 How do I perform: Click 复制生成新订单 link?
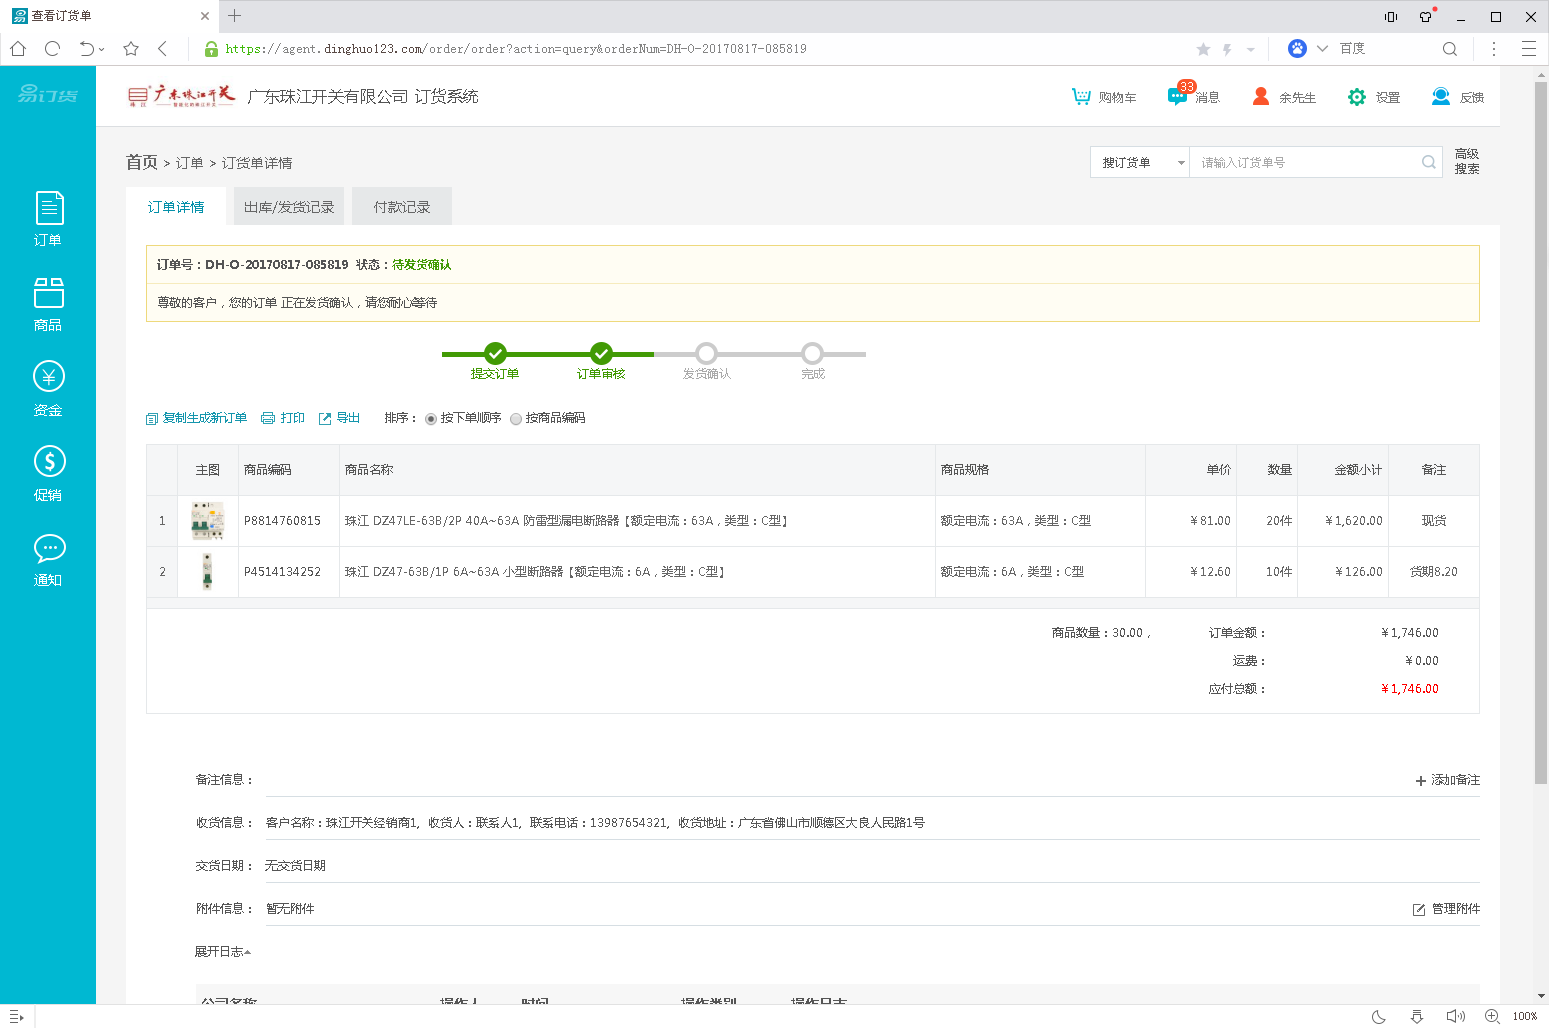[196, 418]
